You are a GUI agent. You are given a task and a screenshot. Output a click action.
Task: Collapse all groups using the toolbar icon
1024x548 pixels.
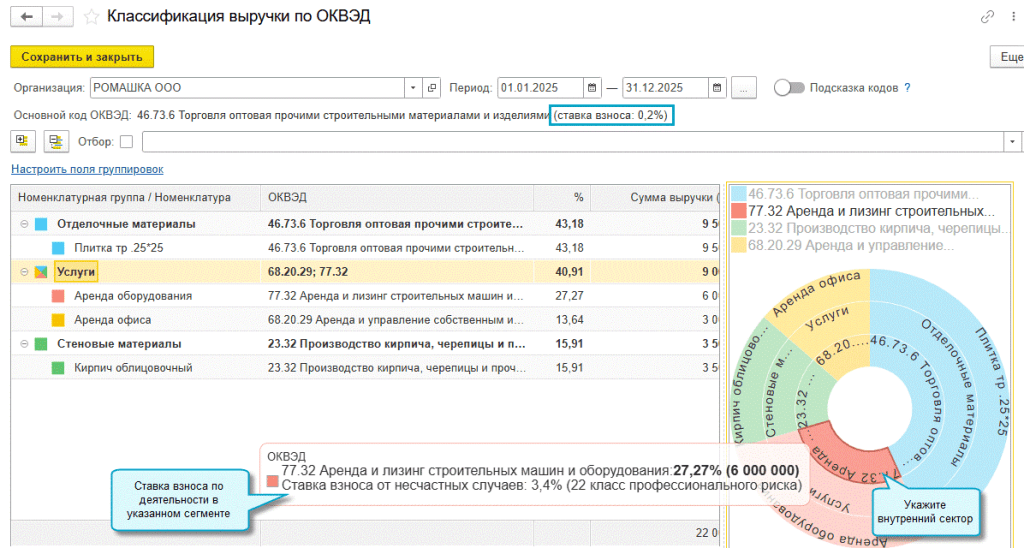[56, 141]
